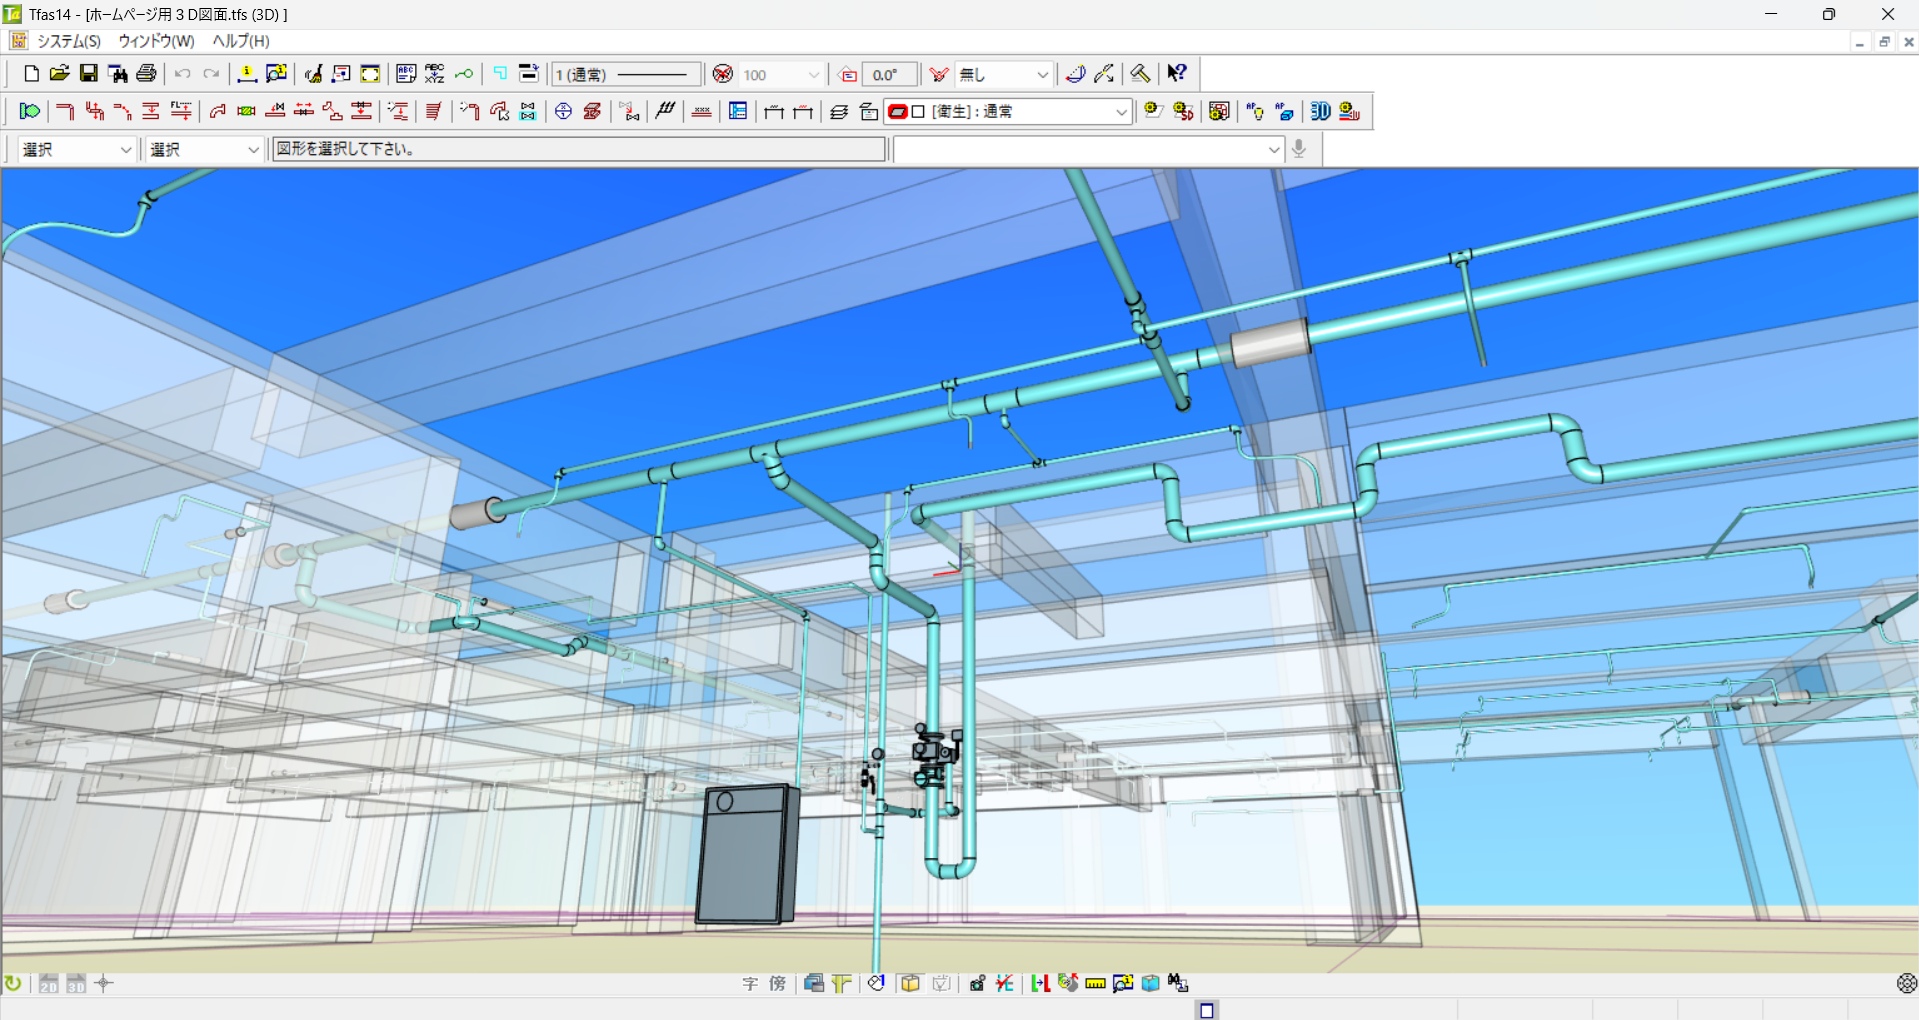The image size is (1919, 1020).
Task: Toggle the 字 text display in status bar
Action: click(x=750, y=984)
